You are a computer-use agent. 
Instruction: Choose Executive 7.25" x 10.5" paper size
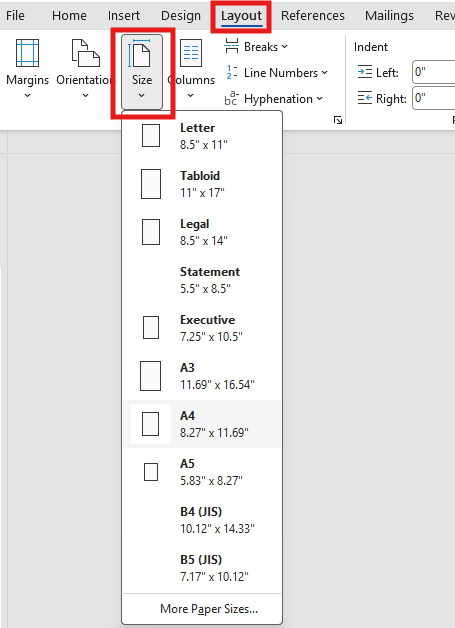(x=202, y=328)
